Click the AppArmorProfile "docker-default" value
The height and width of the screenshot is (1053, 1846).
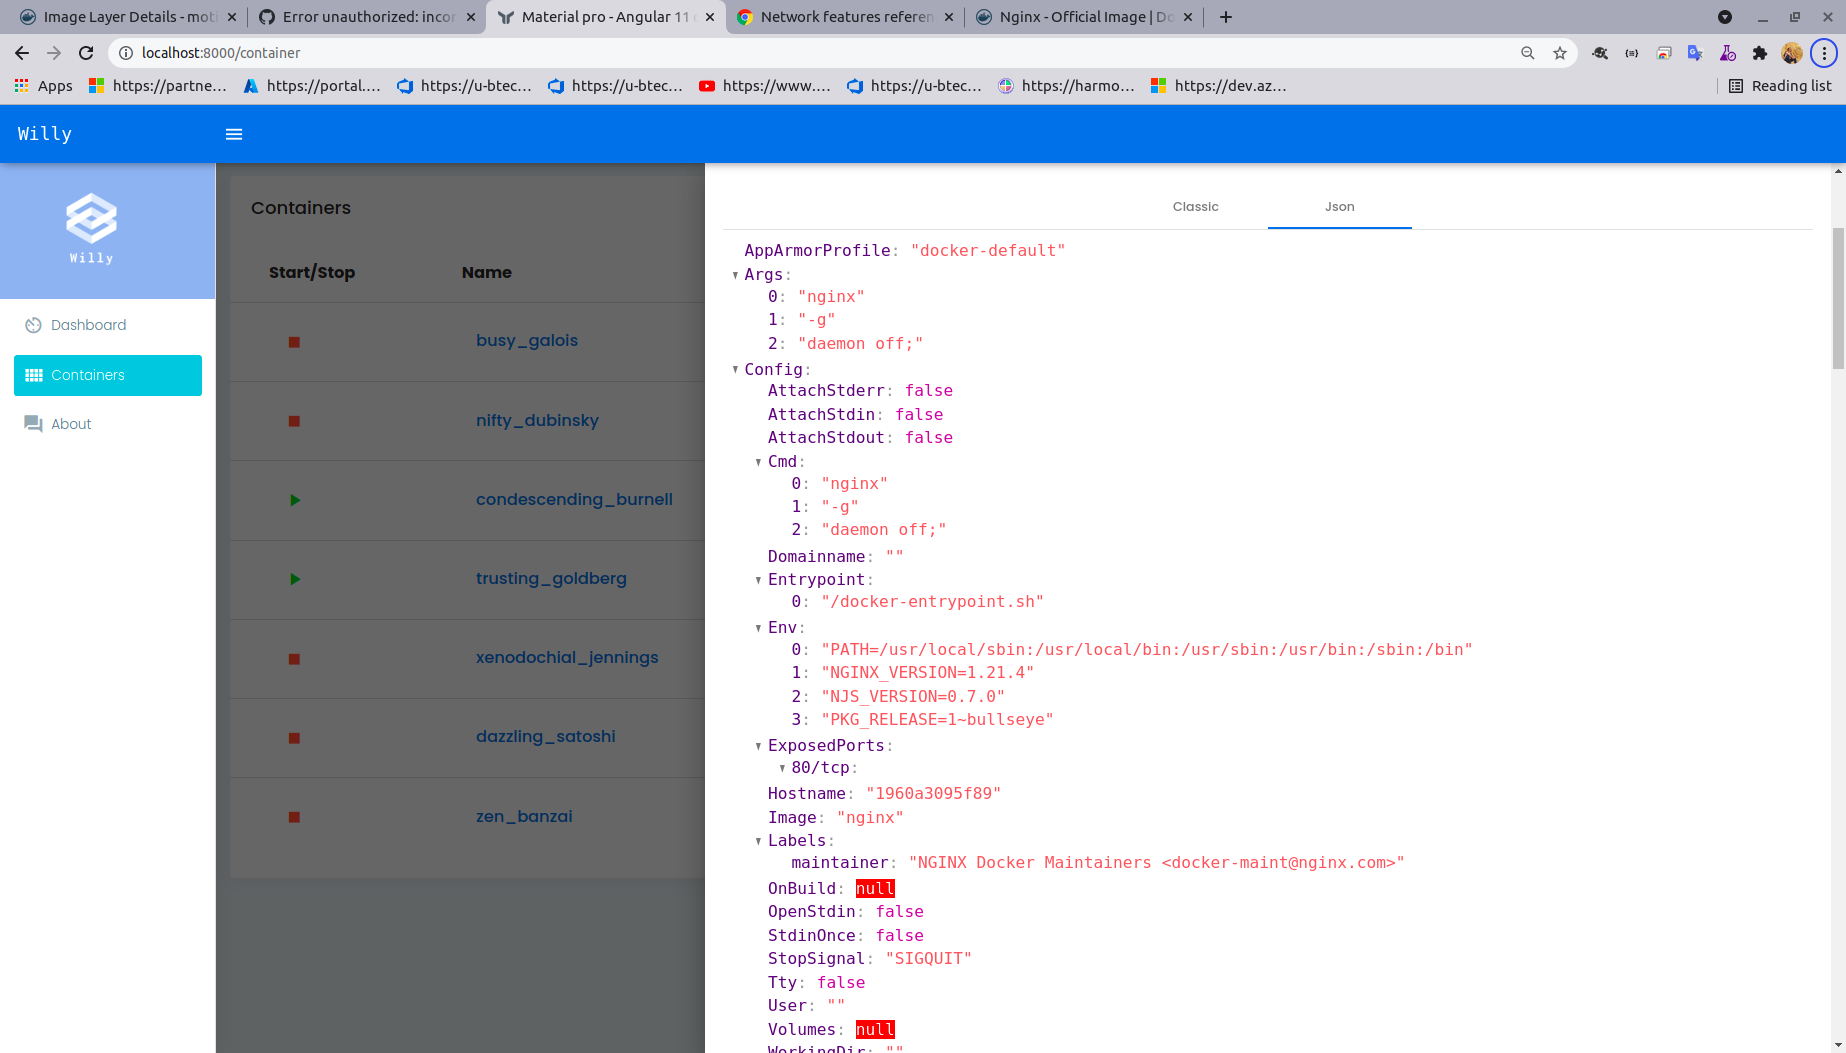(x=988, y=250)
